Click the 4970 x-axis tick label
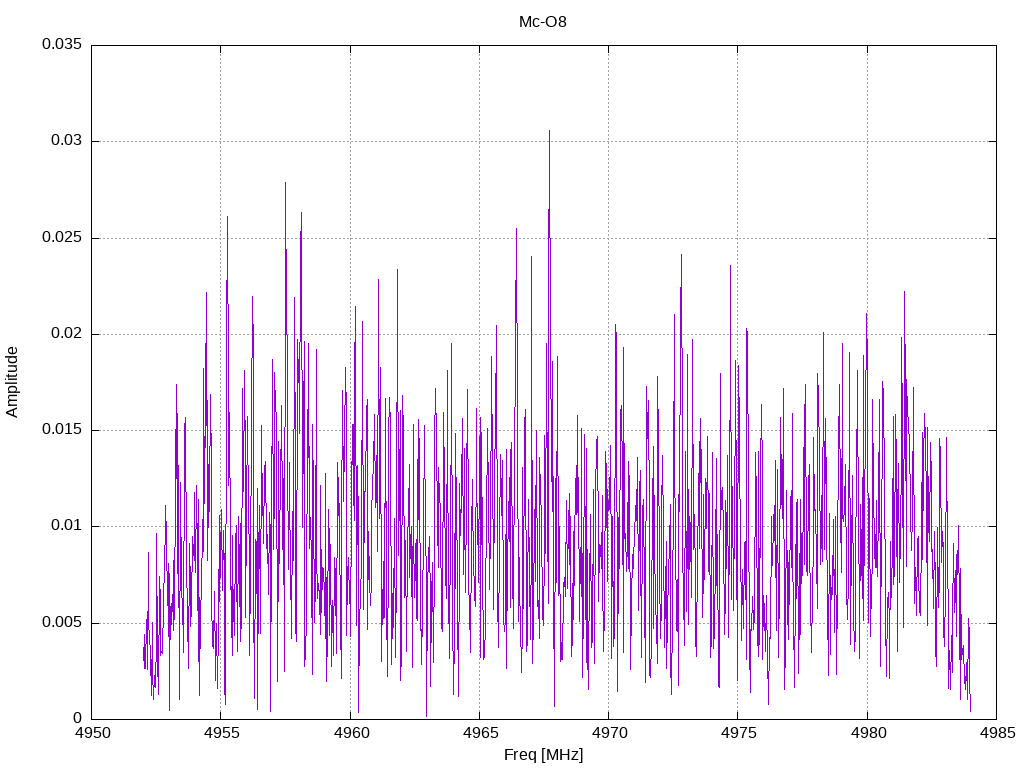The image size is (1024, 768). 608,735
